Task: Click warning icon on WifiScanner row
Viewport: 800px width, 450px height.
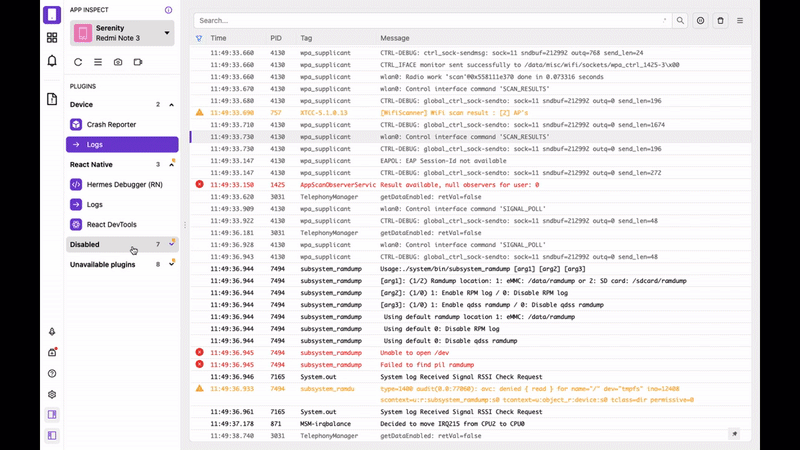Action: (x=199, y=112)
